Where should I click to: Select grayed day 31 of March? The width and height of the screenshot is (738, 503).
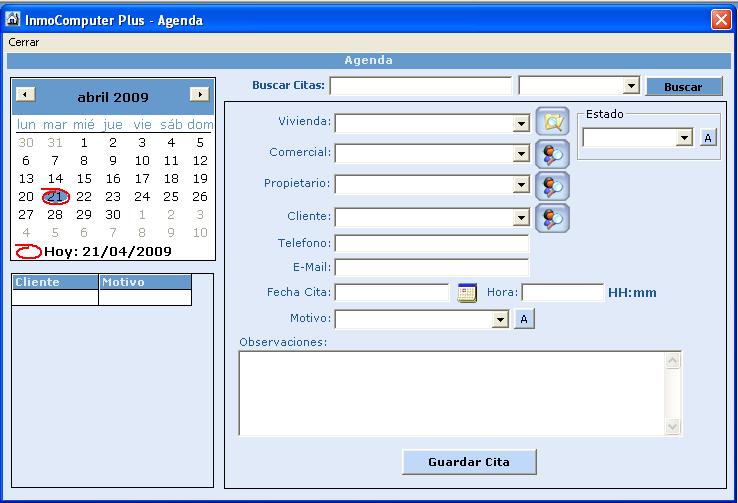pos(55,143)
